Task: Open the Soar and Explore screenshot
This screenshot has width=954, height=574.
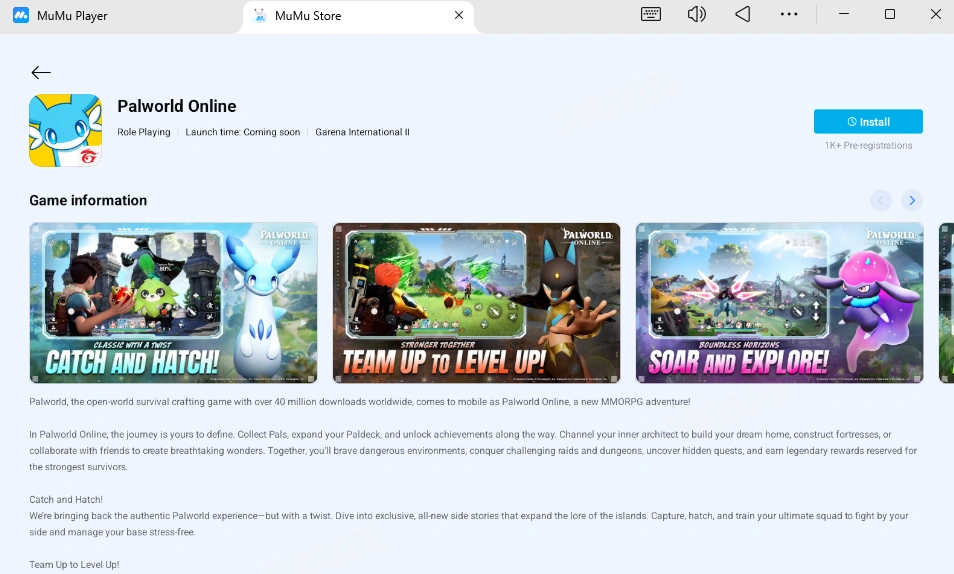Action: pyautogui.click(x=779, y=303)
